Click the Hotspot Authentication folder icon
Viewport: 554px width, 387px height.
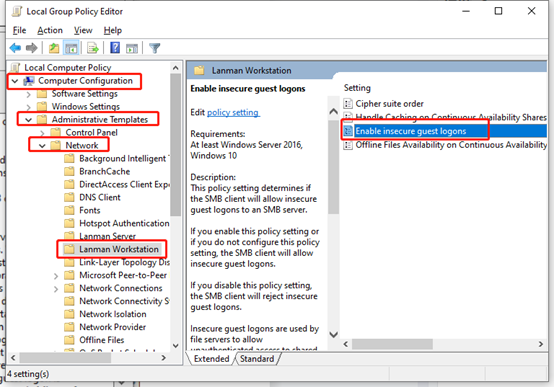tap(69, 223)
